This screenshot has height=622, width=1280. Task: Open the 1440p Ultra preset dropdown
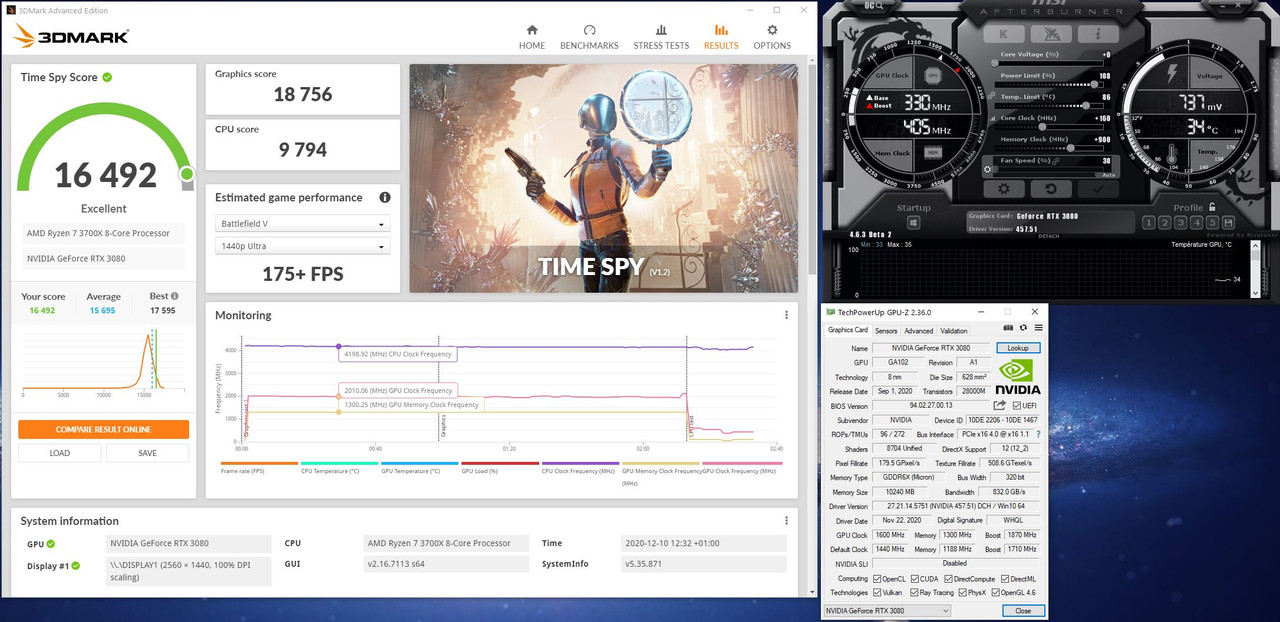click(303, 246)
